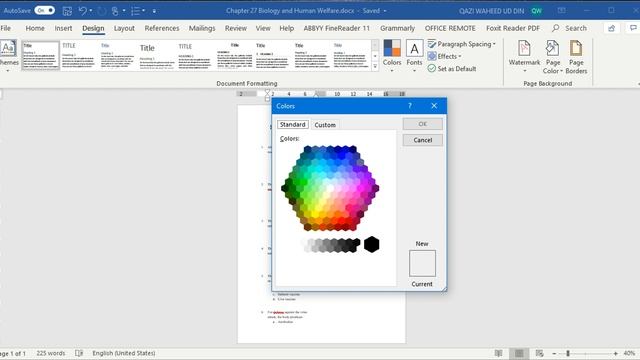Click Cancel in Colors dialog

pyautogui.click(x=422, y=140)
